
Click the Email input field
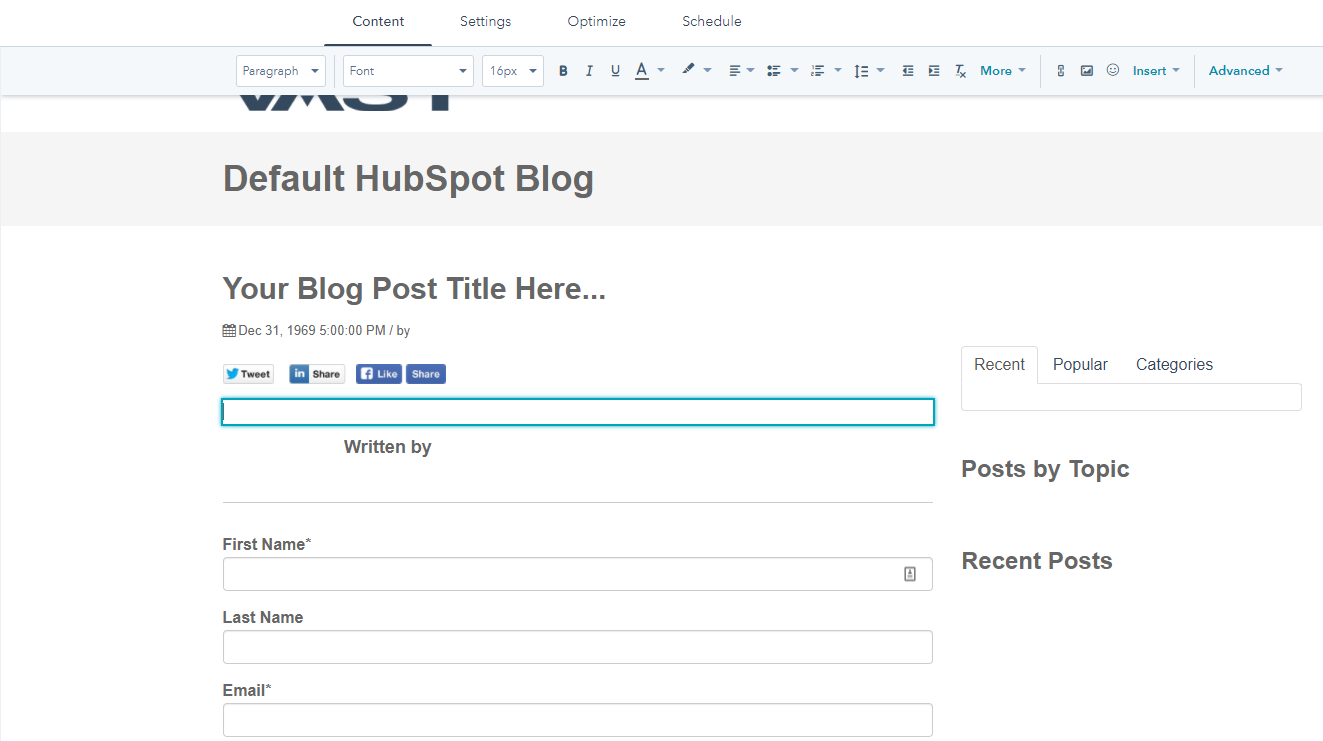[578, 720]
